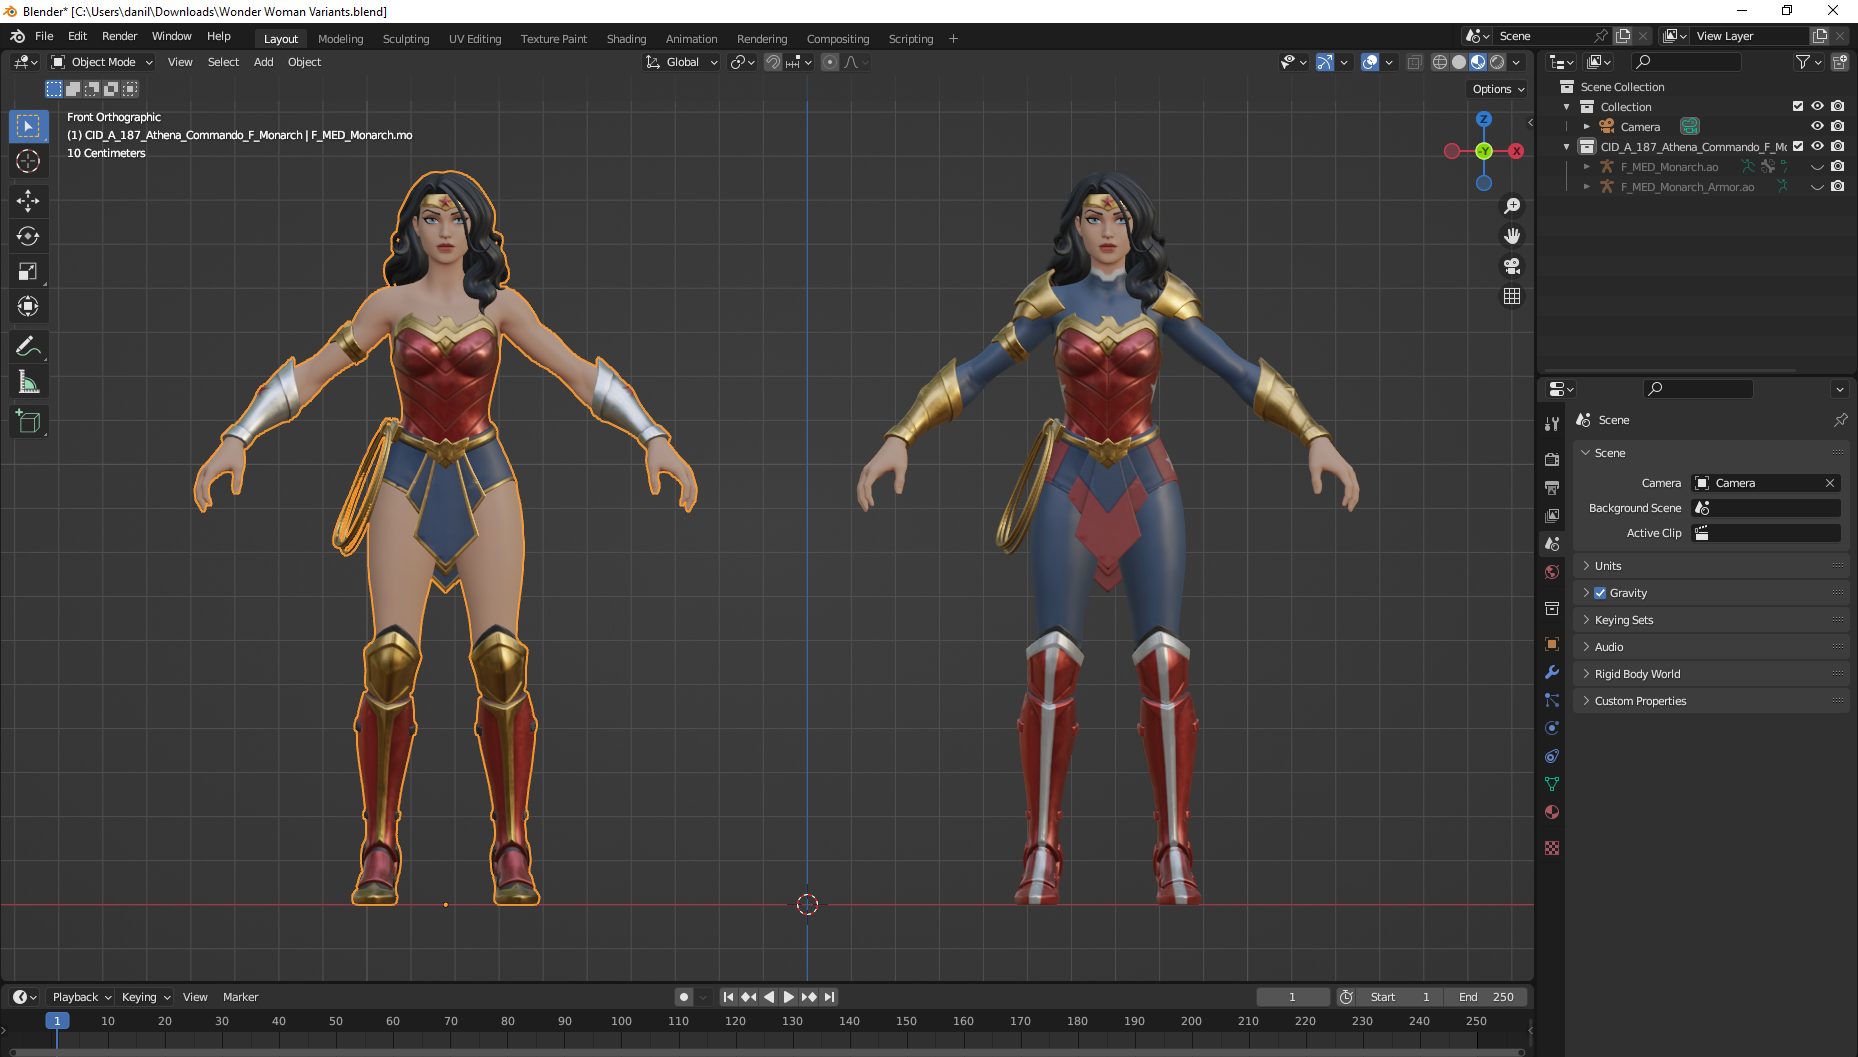Toggle the Gravity checkbox
The width and height of the screenshot is (1858, 1057).
tap(1600, 593)
